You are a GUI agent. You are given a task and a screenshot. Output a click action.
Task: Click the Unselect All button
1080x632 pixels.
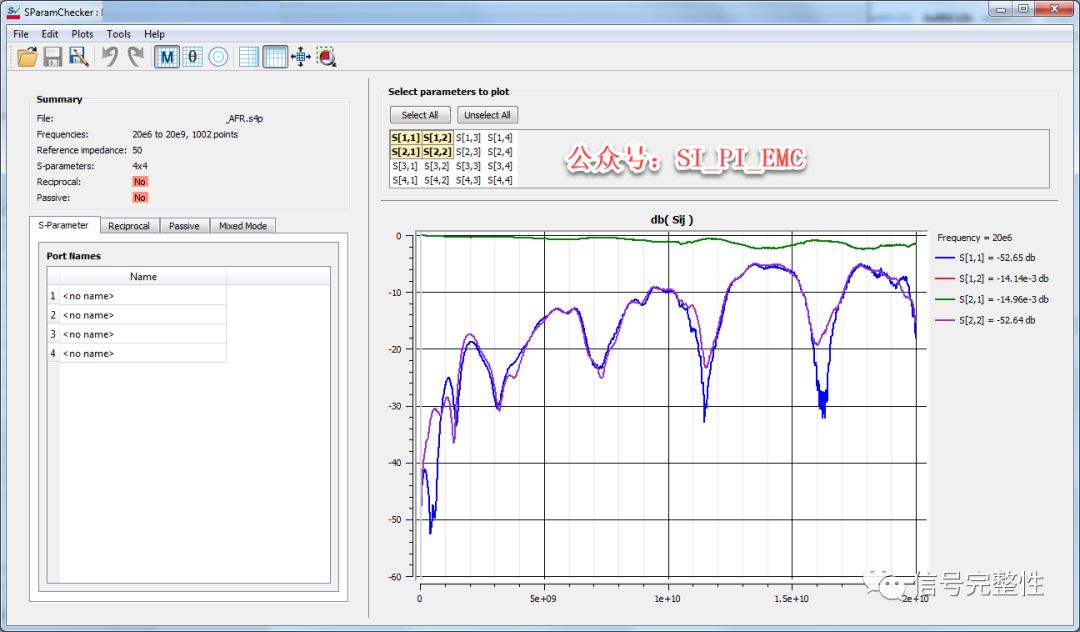click(487, 115)
